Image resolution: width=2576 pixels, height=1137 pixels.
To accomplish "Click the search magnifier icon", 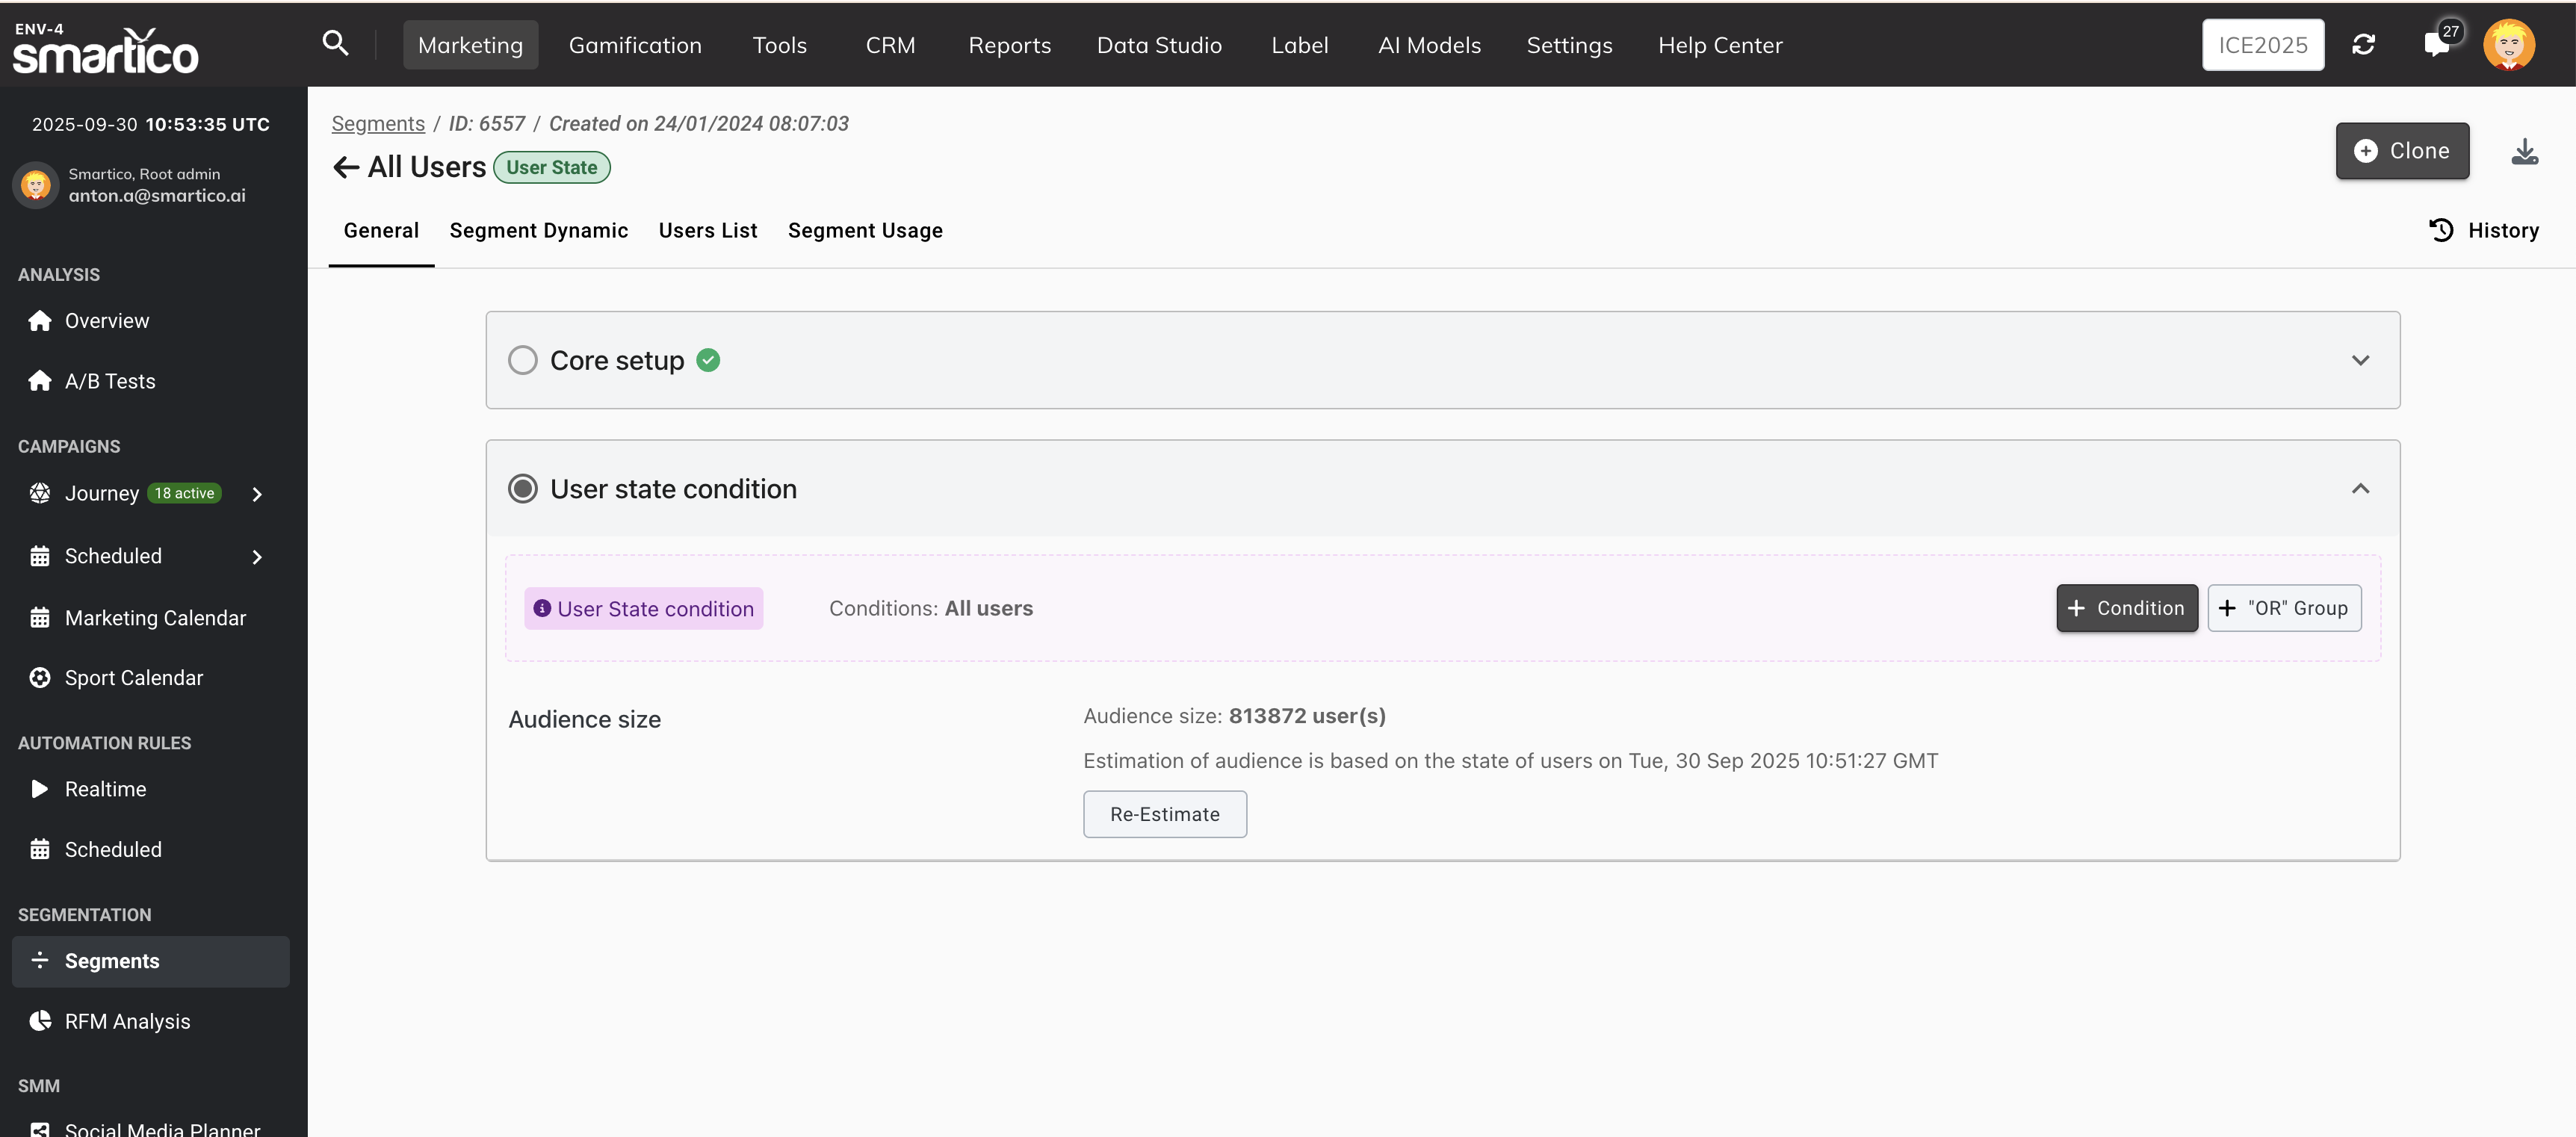I will (x=335, y=43).
